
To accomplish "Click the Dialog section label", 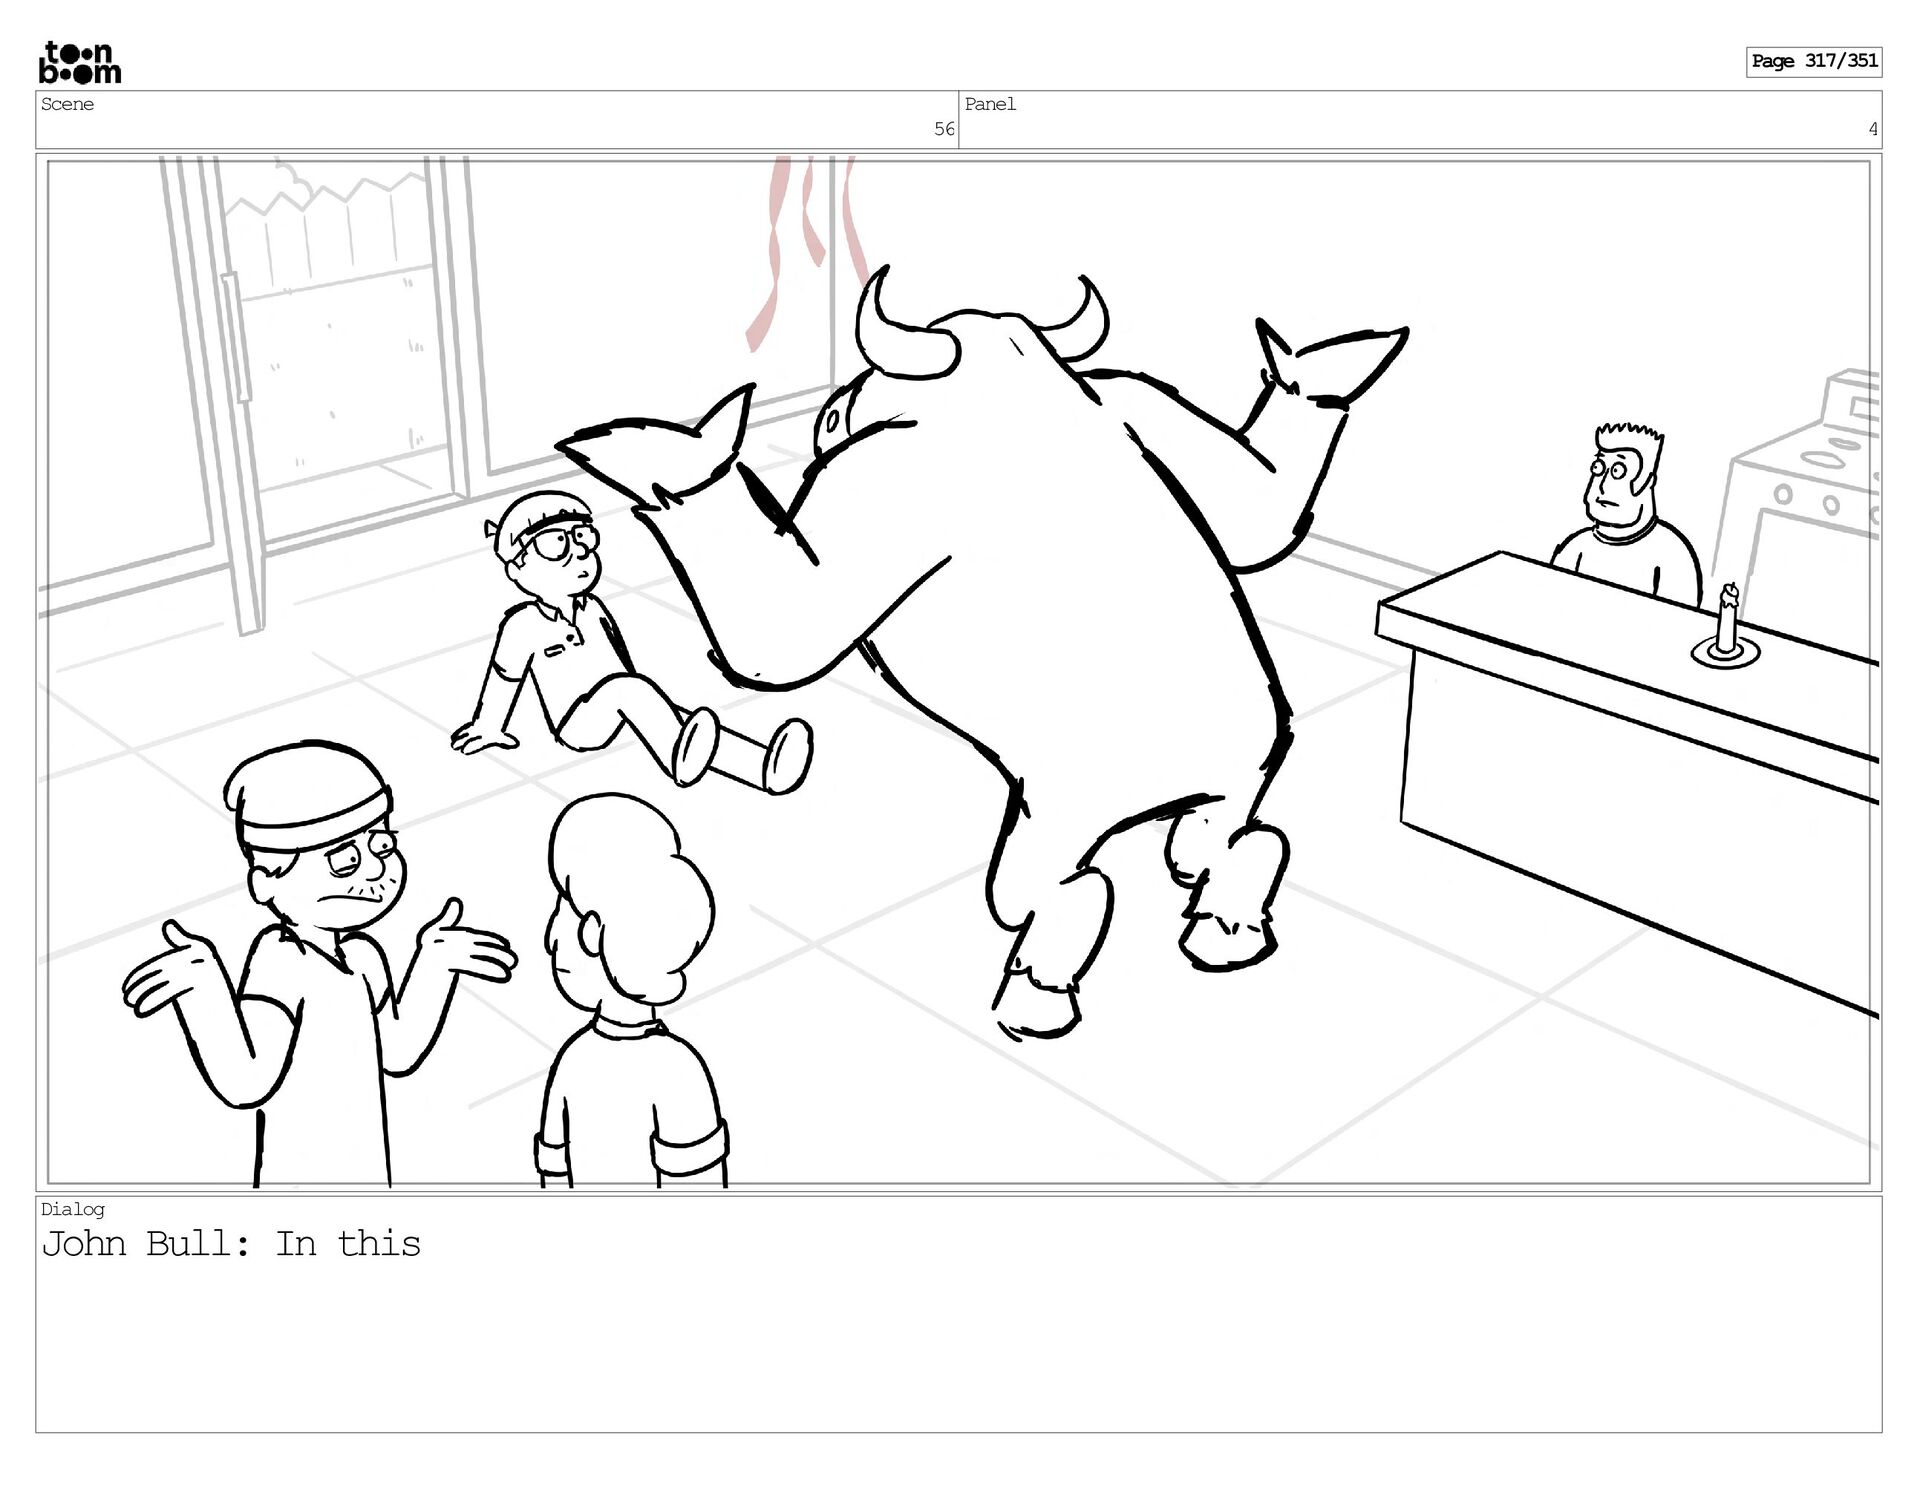I will click(72, 1209).
